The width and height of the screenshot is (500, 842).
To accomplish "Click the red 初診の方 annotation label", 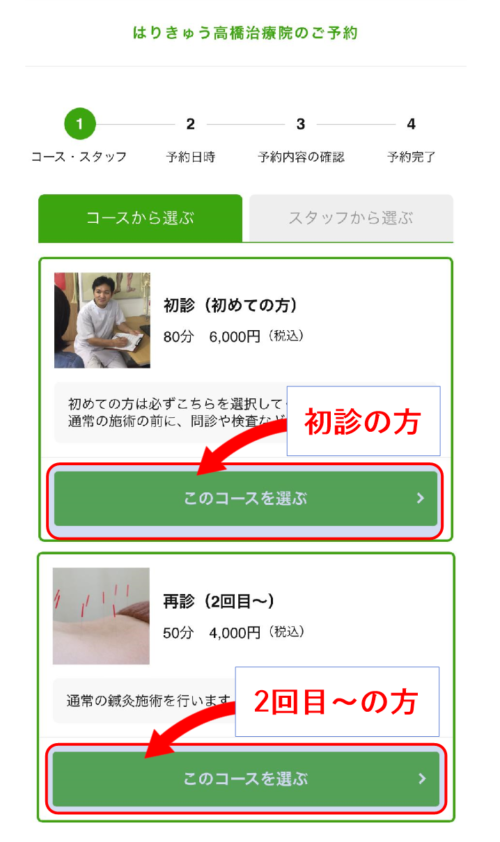I will (x=363, y=421).
